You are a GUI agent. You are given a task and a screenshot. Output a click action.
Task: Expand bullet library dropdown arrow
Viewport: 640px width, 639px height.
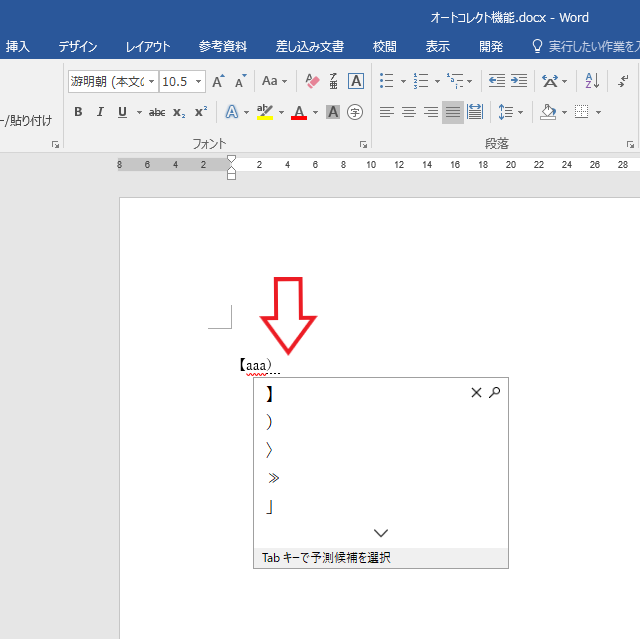click(403, 81)
